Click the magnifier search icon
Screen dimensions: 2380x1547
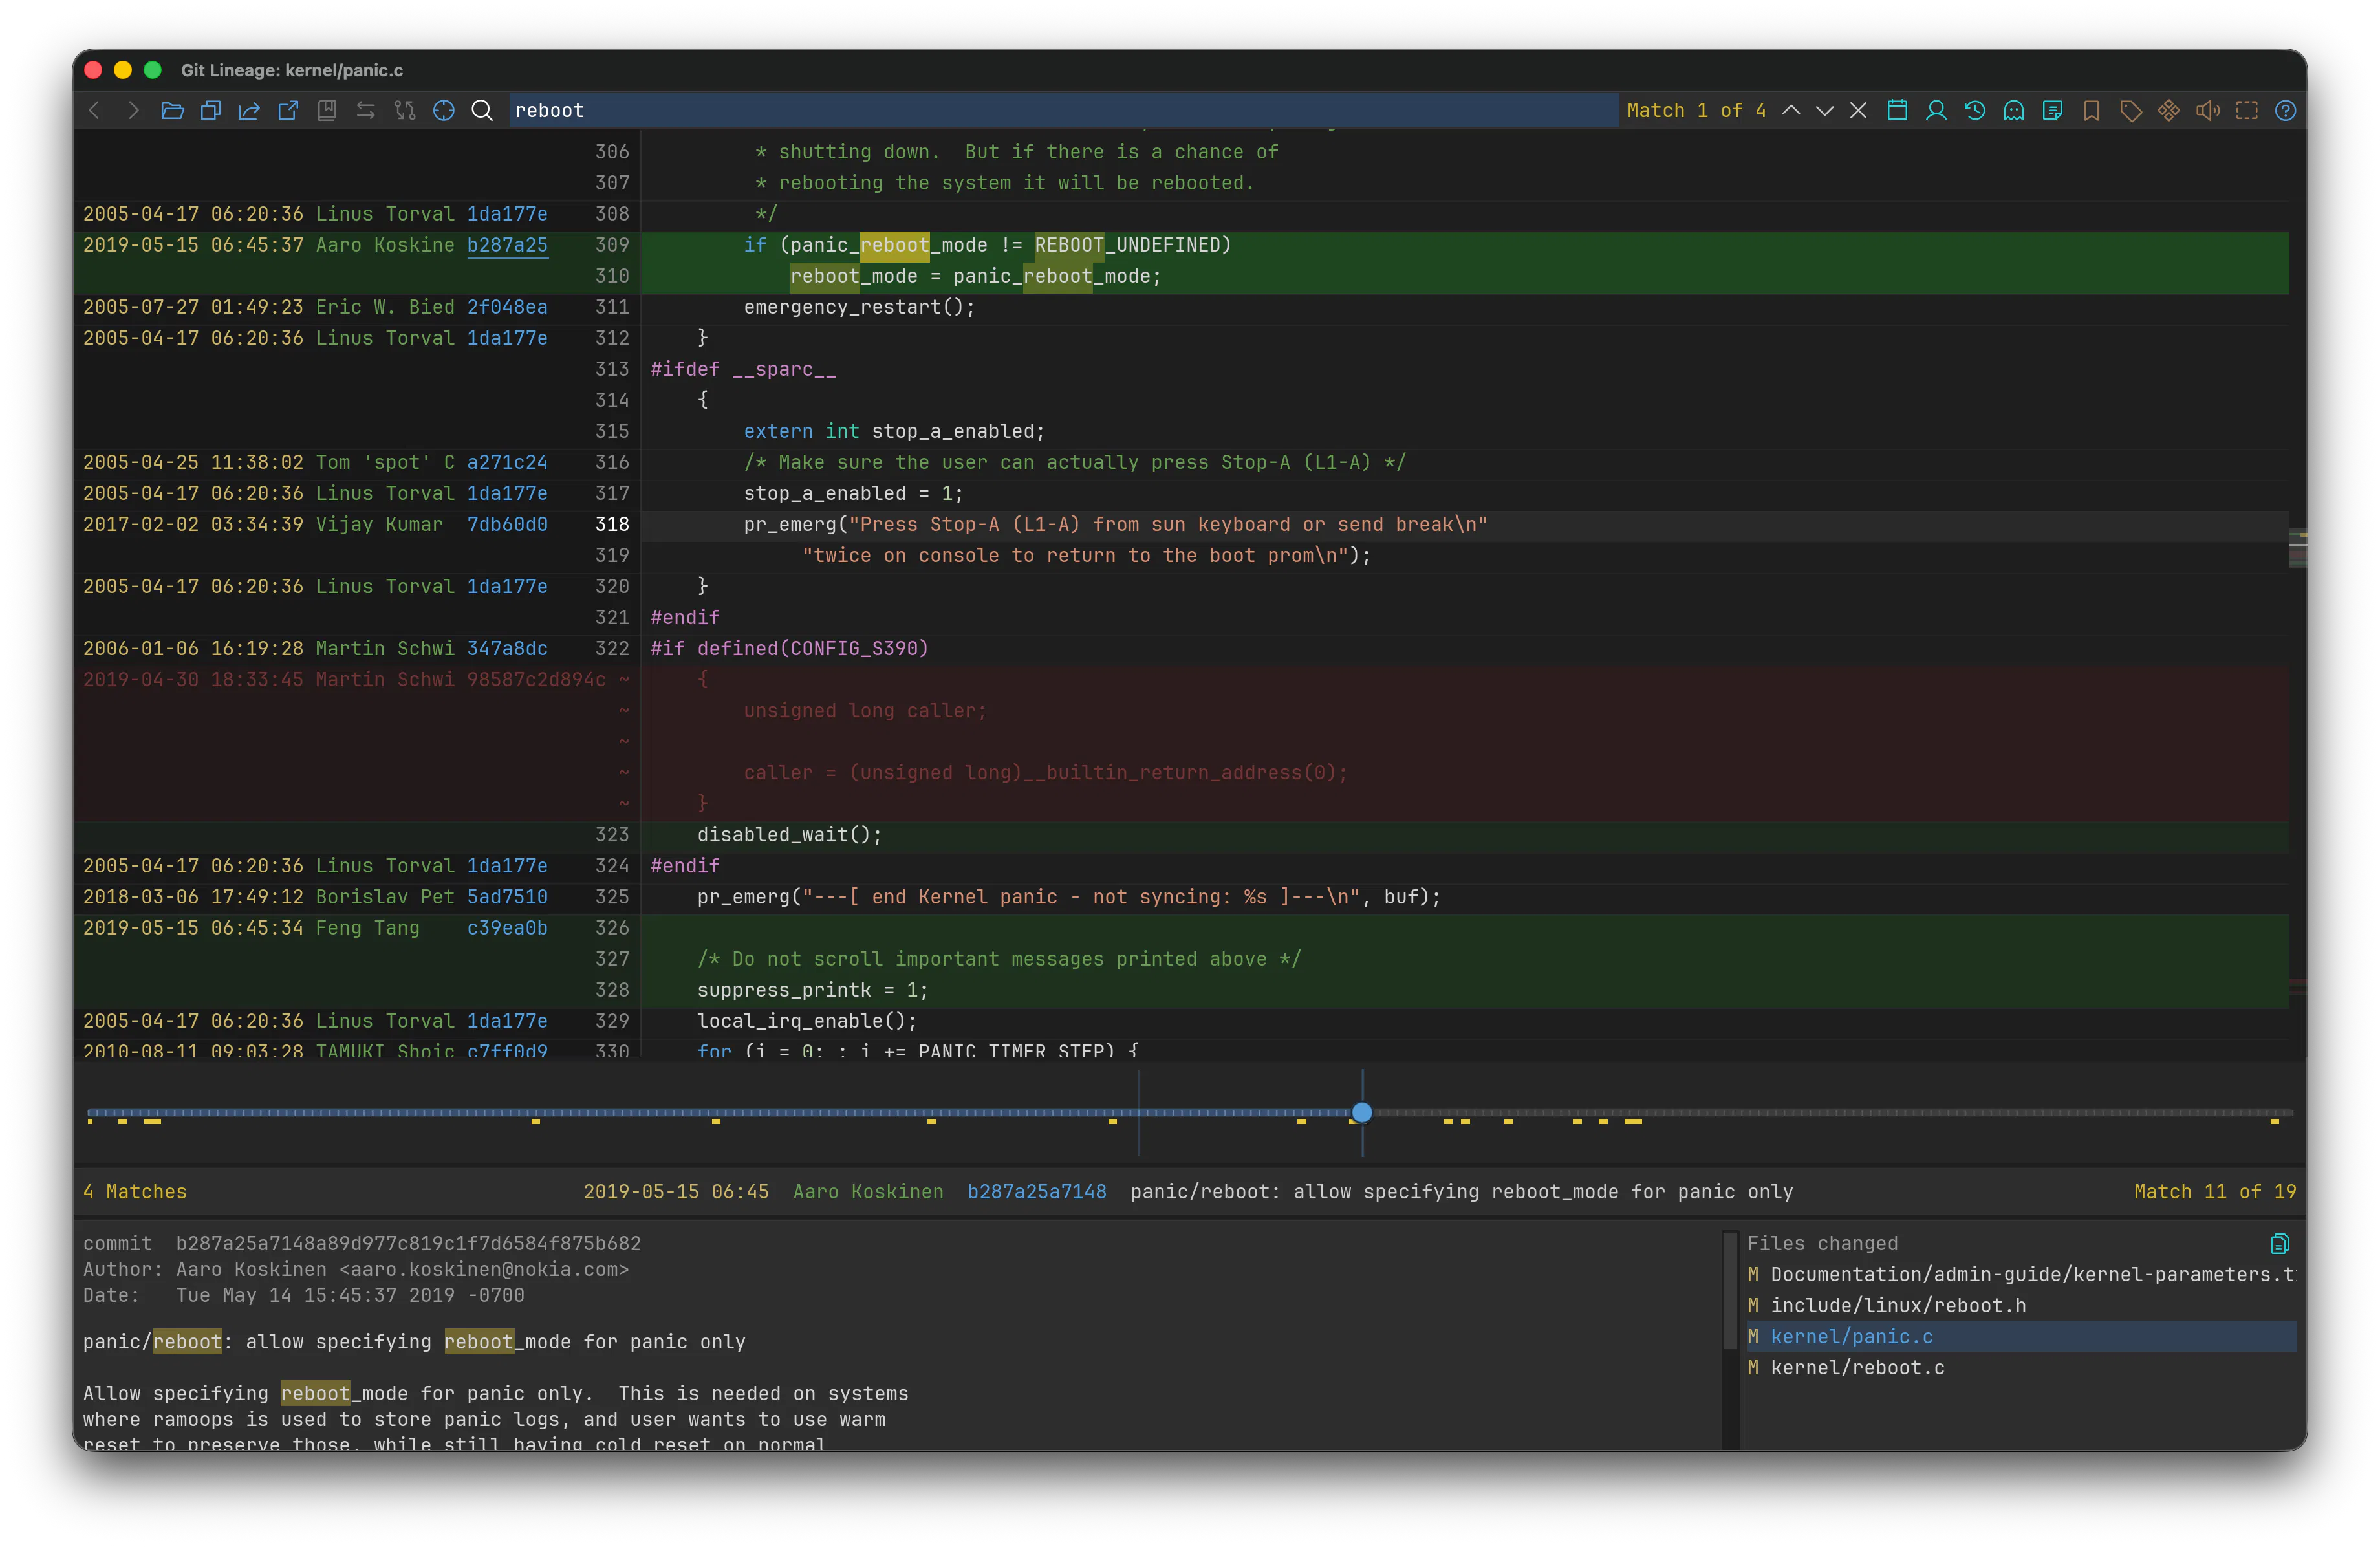pyautogui.click(x=482, y=110)
